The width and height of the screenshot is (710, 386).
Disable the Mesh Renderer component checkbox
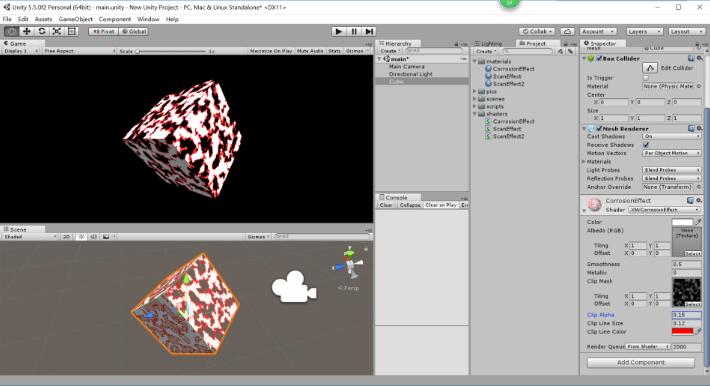coord(599,129)
